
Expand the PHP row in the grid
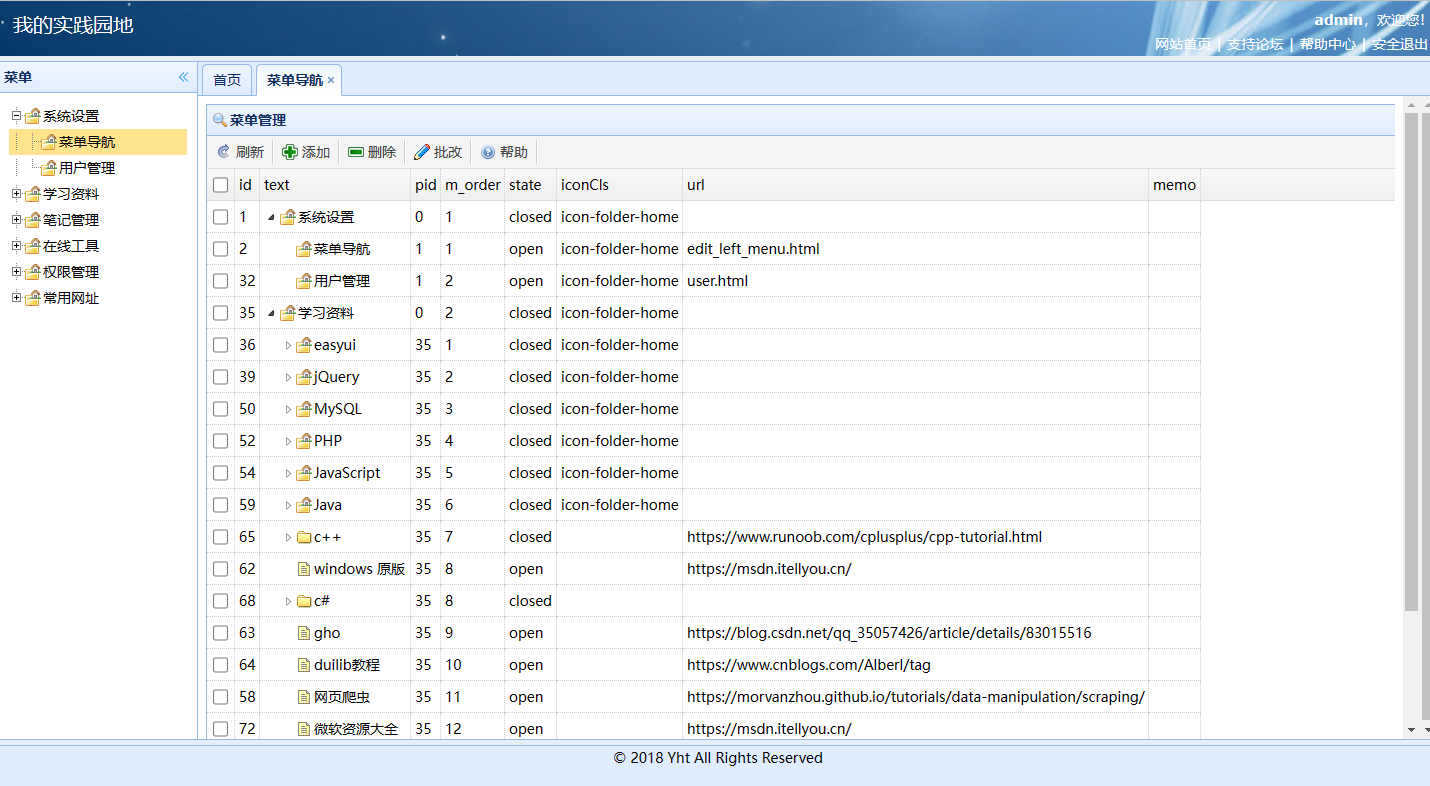(288, 441)
